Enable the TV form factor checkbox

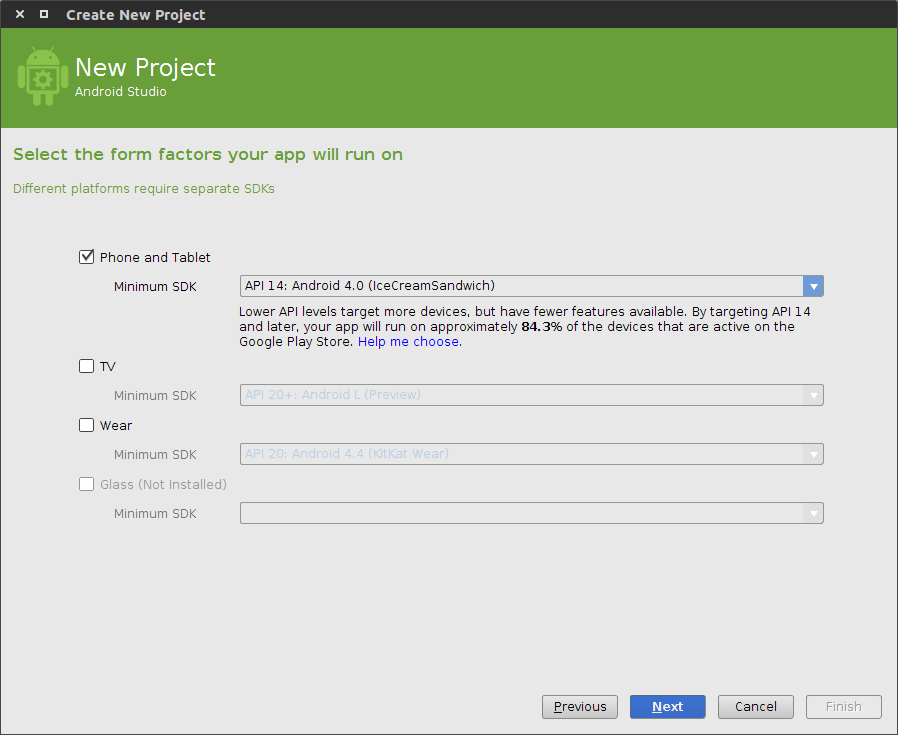click(86, 366)
